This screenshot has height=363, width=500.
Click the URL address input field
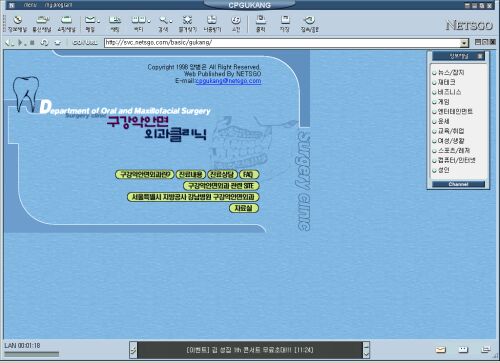pyautogui.click(x=282, y=43)
